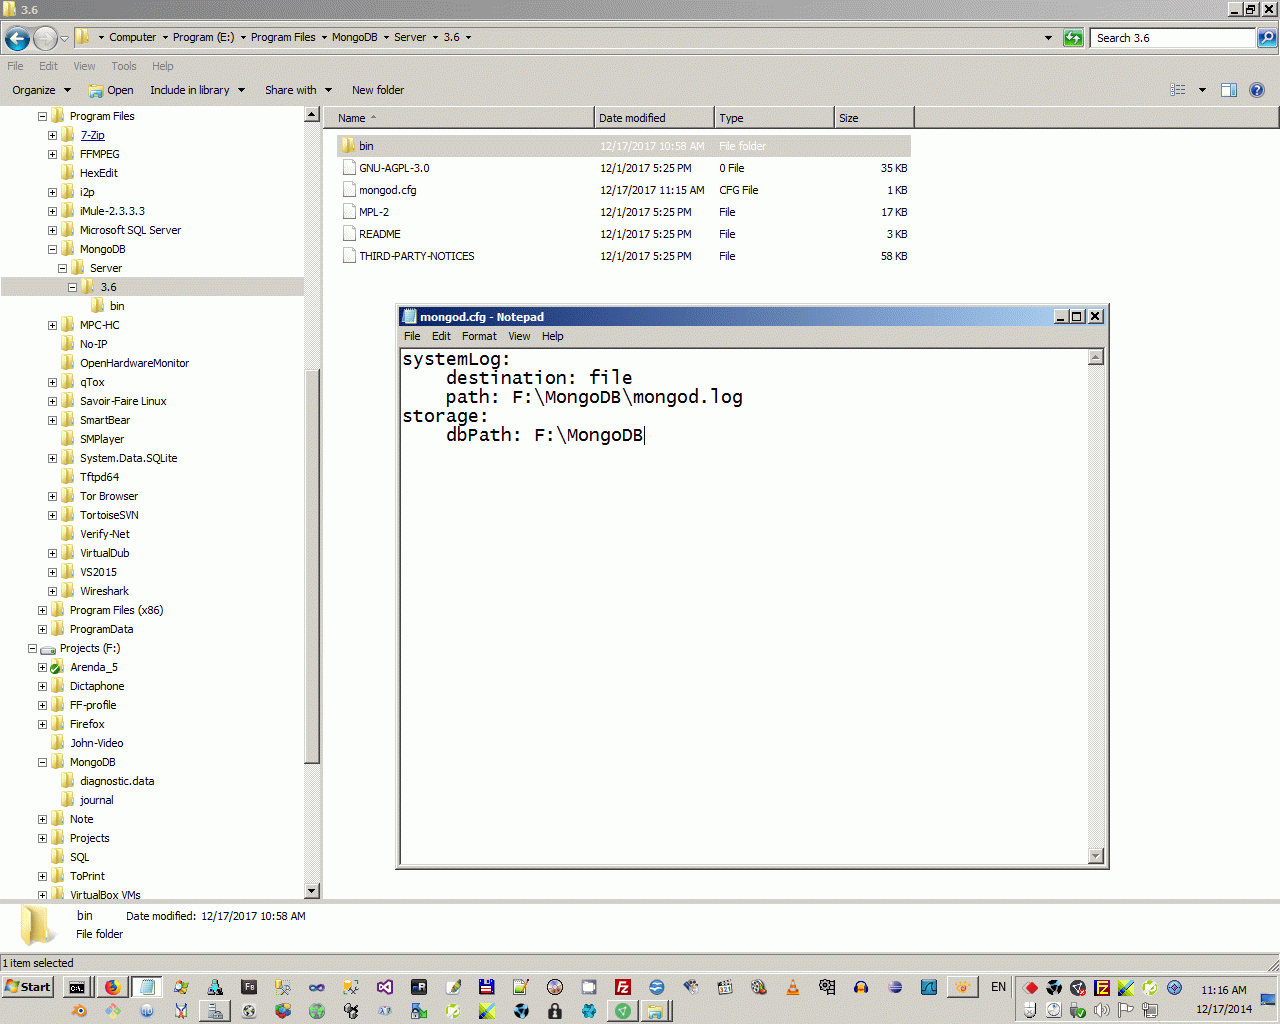The image size is (1280, 1024).
Task: Expand the Program Files (x86) tree node
Action: click(42, 610)
